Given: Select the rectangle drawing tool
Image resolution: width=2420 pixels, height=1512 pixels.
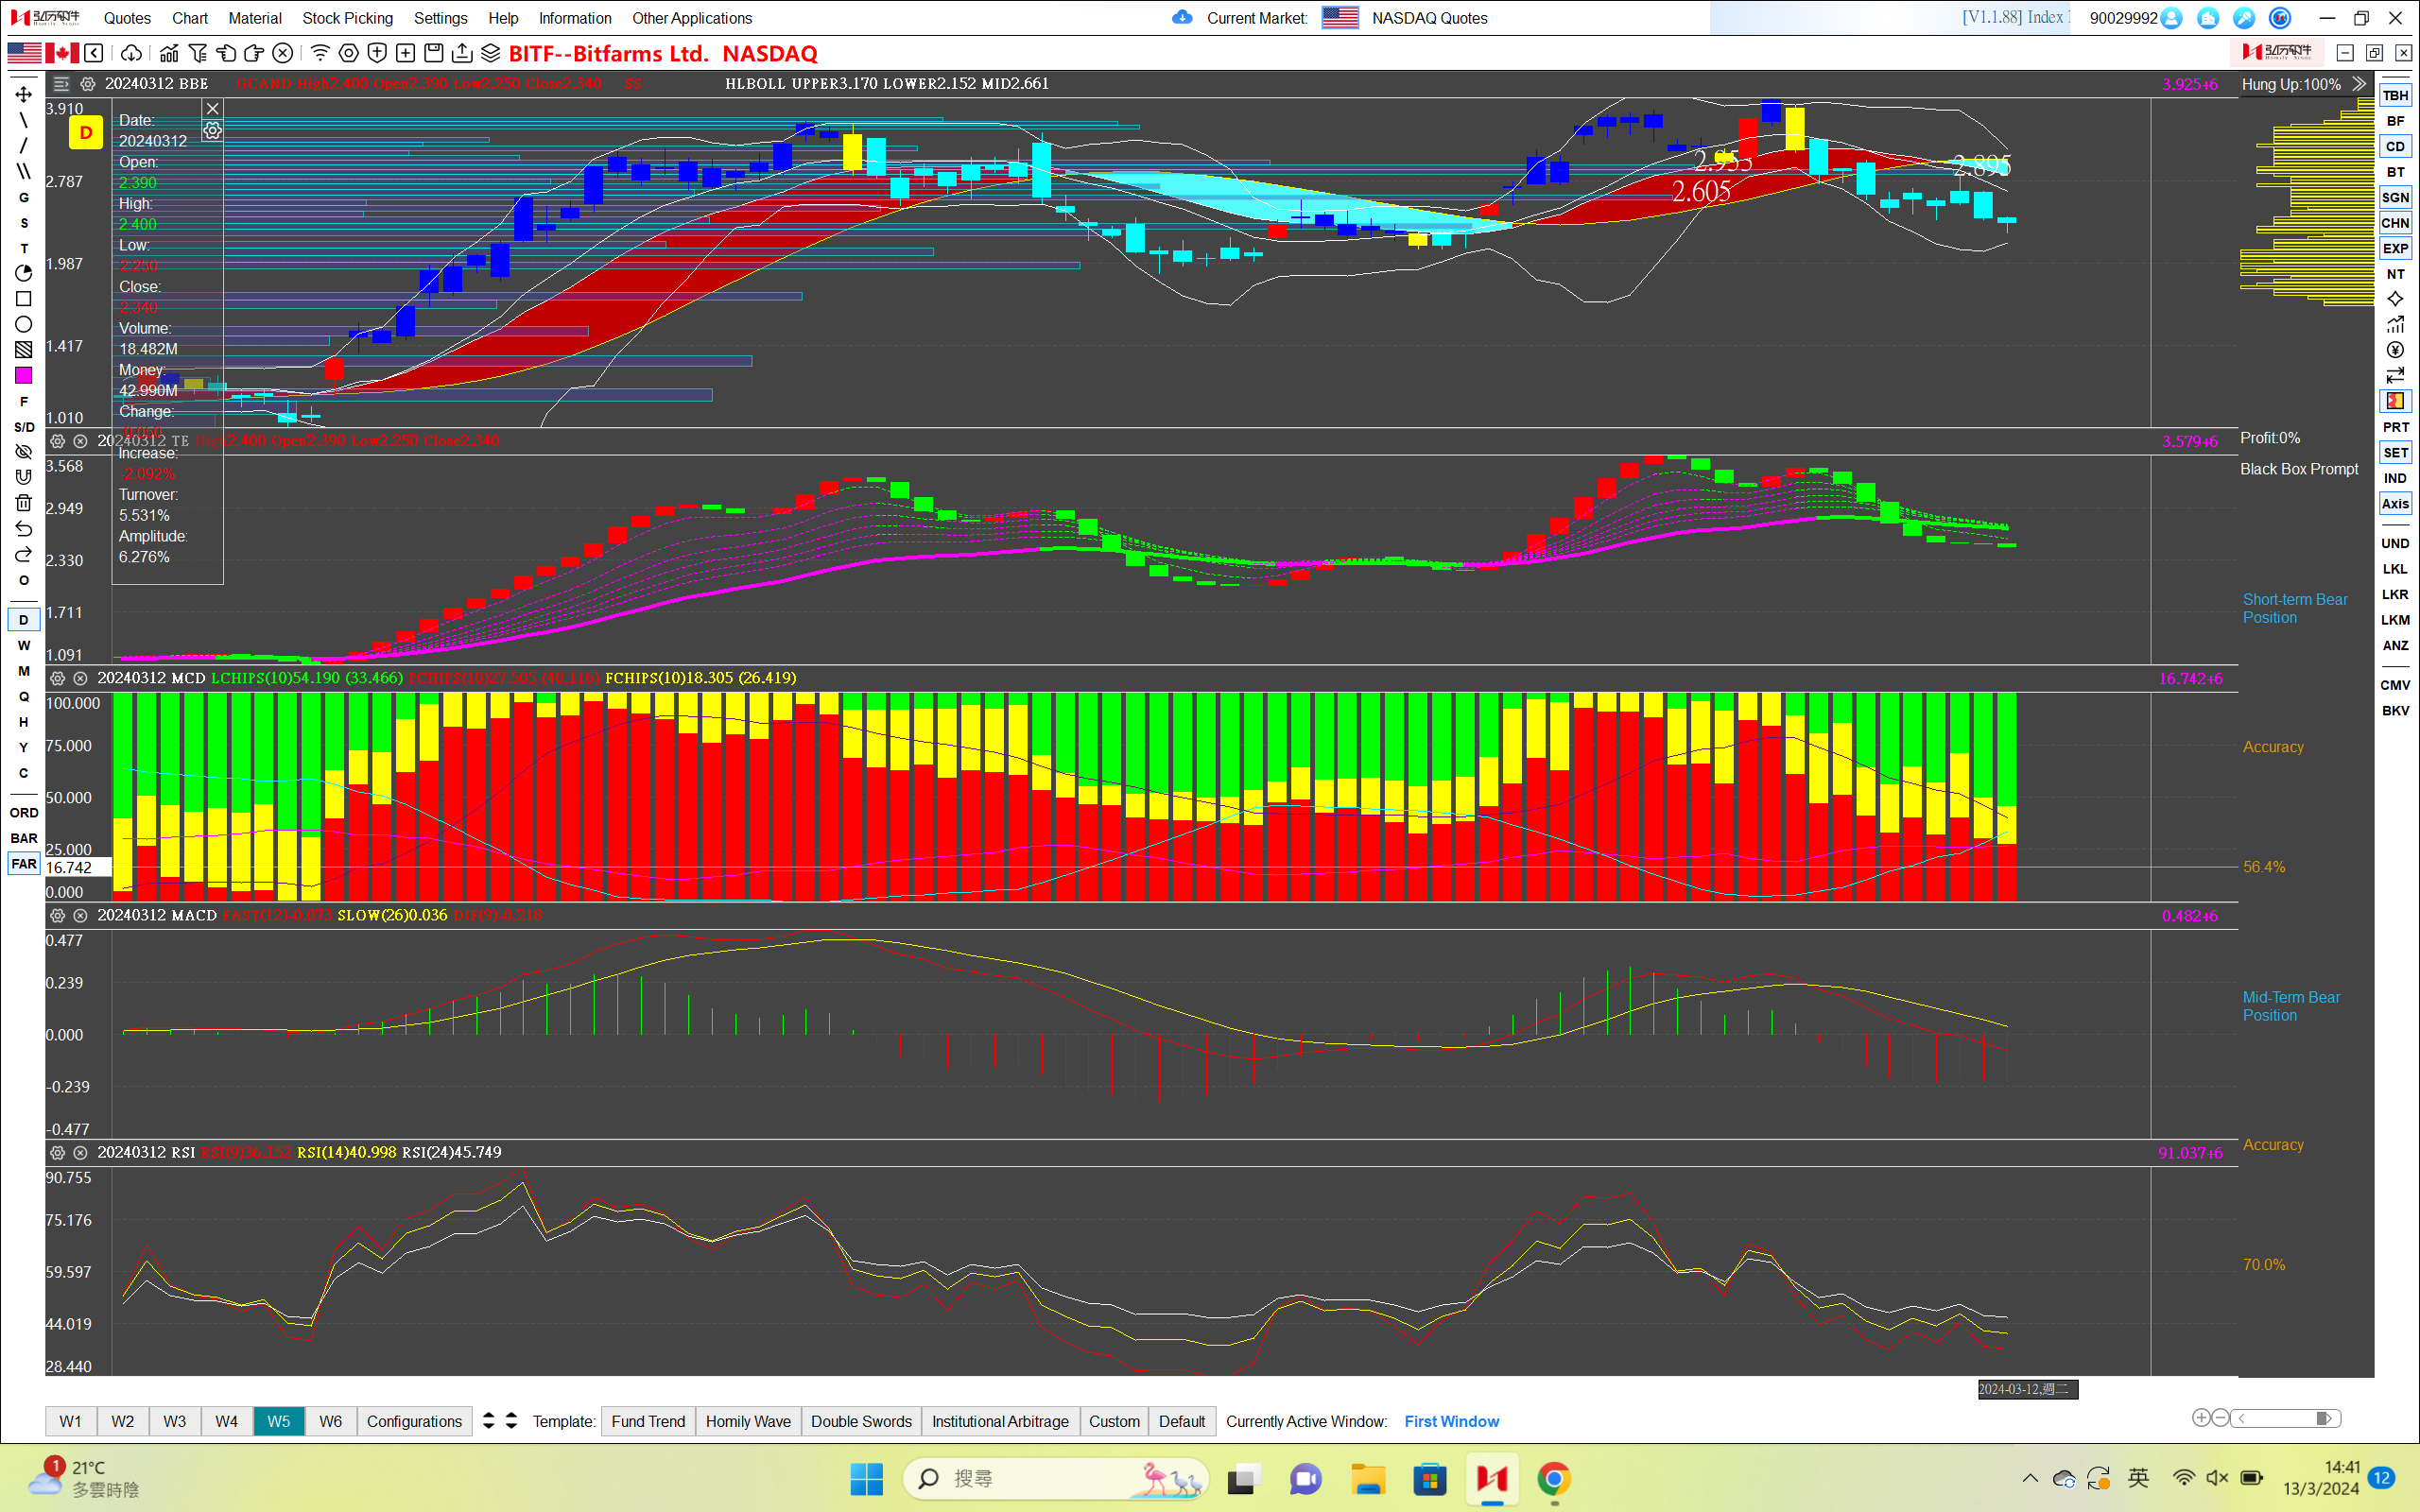Looking at the screenshot, I should click(x=23, y=298).
